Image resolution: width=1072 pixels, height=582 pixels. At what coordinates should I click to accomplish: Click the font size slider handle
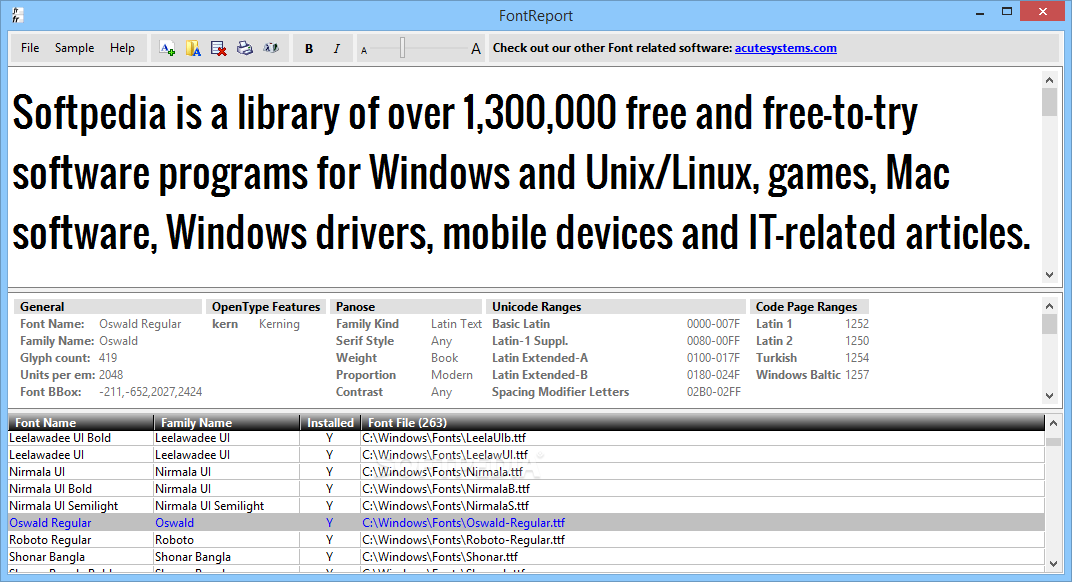point(403,48)
